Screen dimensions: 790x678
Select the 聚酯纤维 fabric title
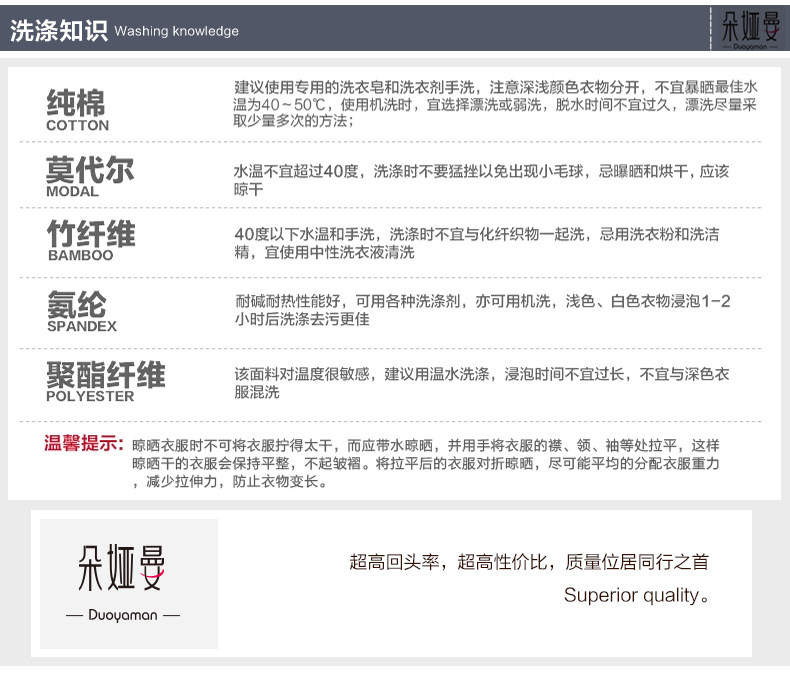(x=105, y=375)
